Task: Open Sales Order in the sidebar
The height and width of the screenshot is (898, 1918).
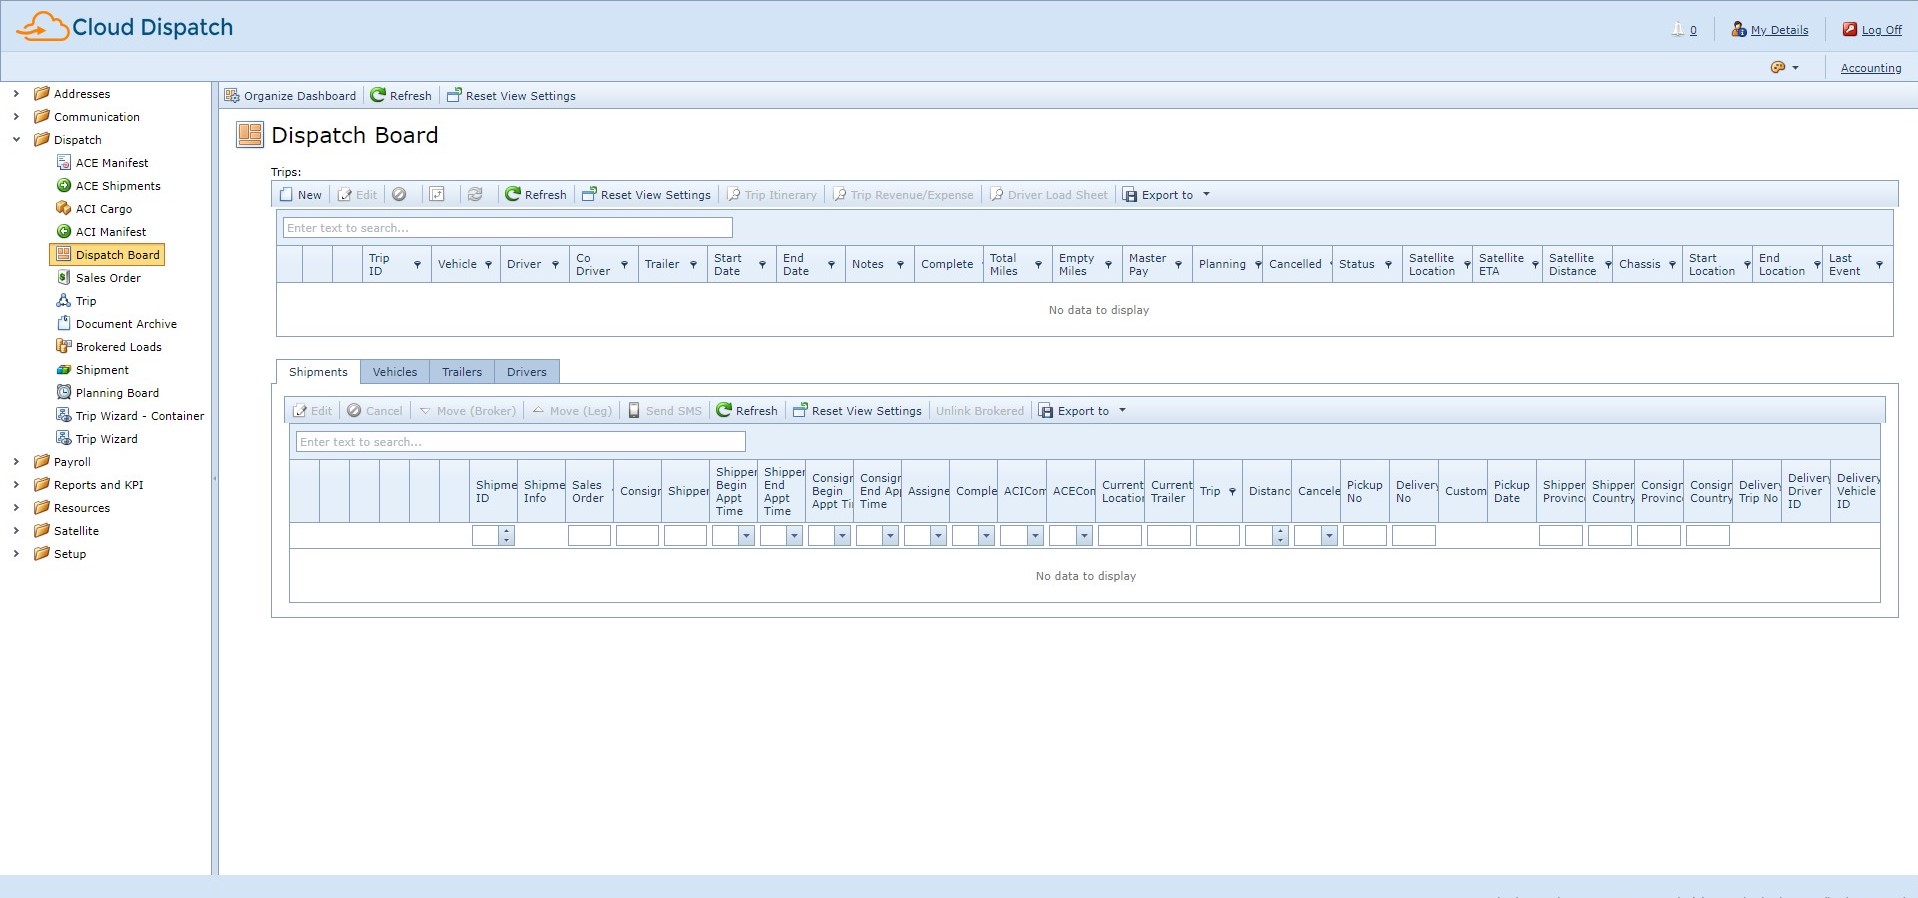Action: 107,278
